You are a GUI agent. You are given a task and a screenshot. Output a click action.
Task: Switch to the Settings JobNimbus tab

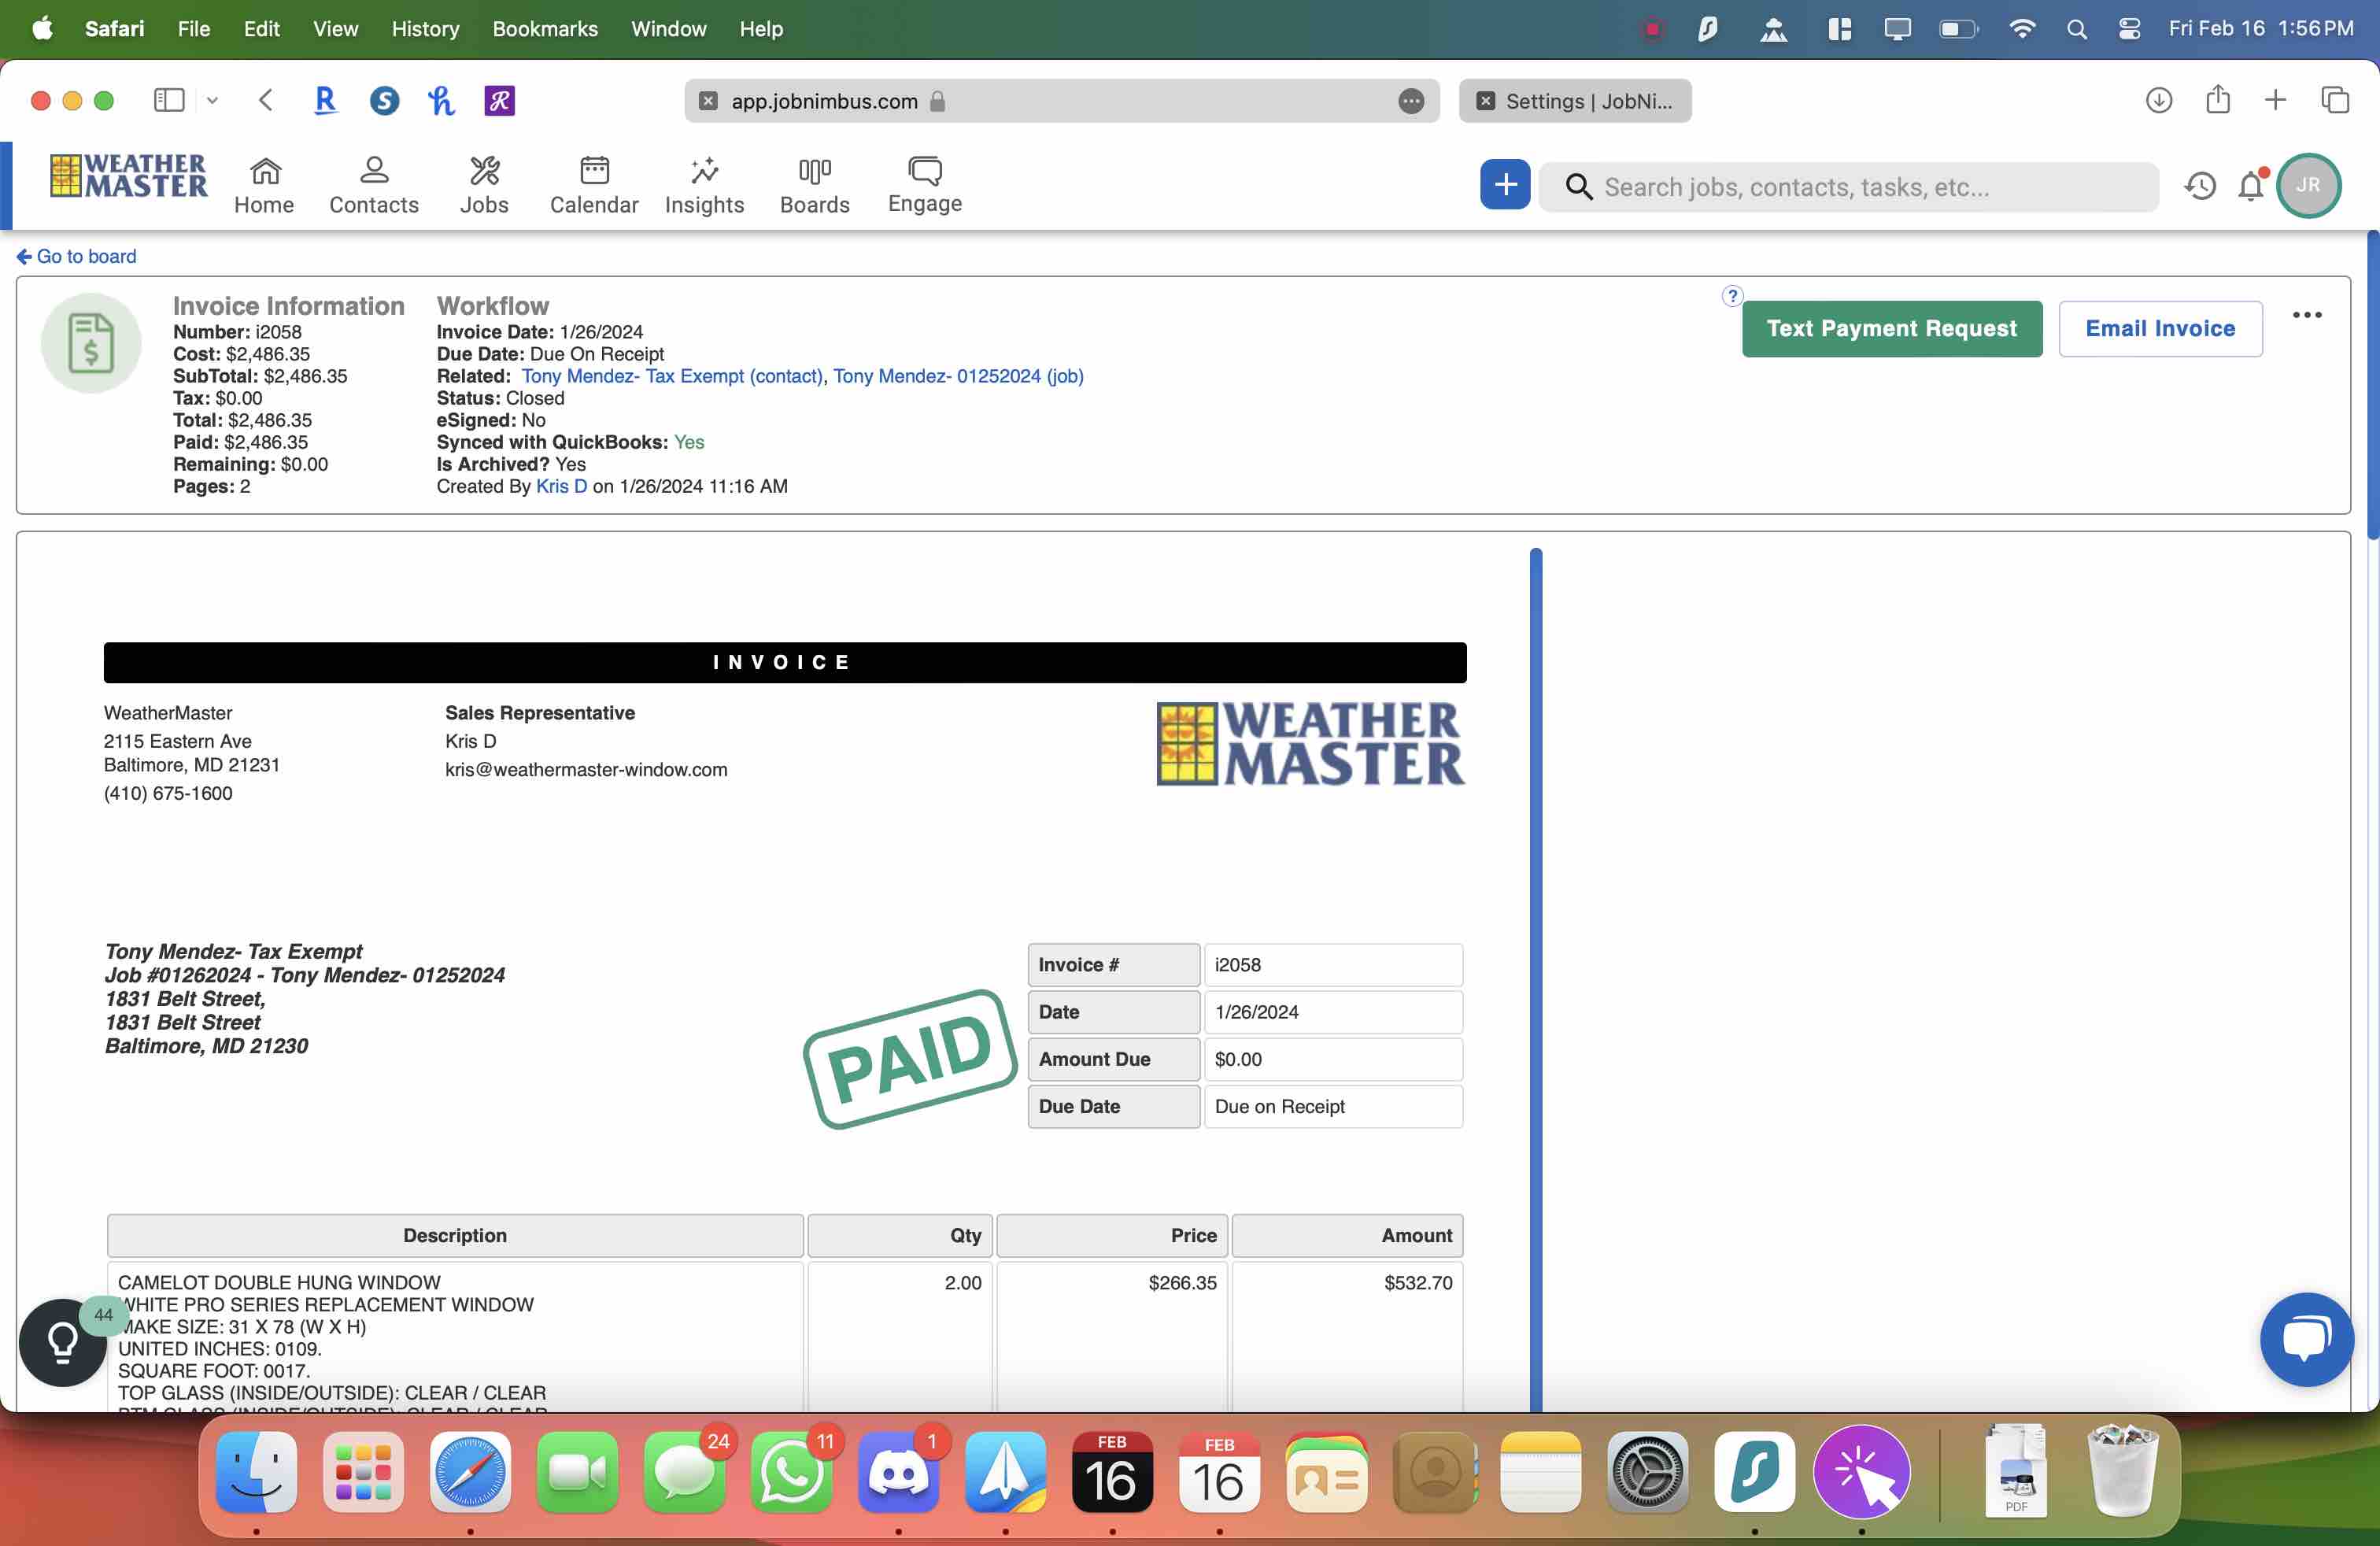coord(1574,101)
